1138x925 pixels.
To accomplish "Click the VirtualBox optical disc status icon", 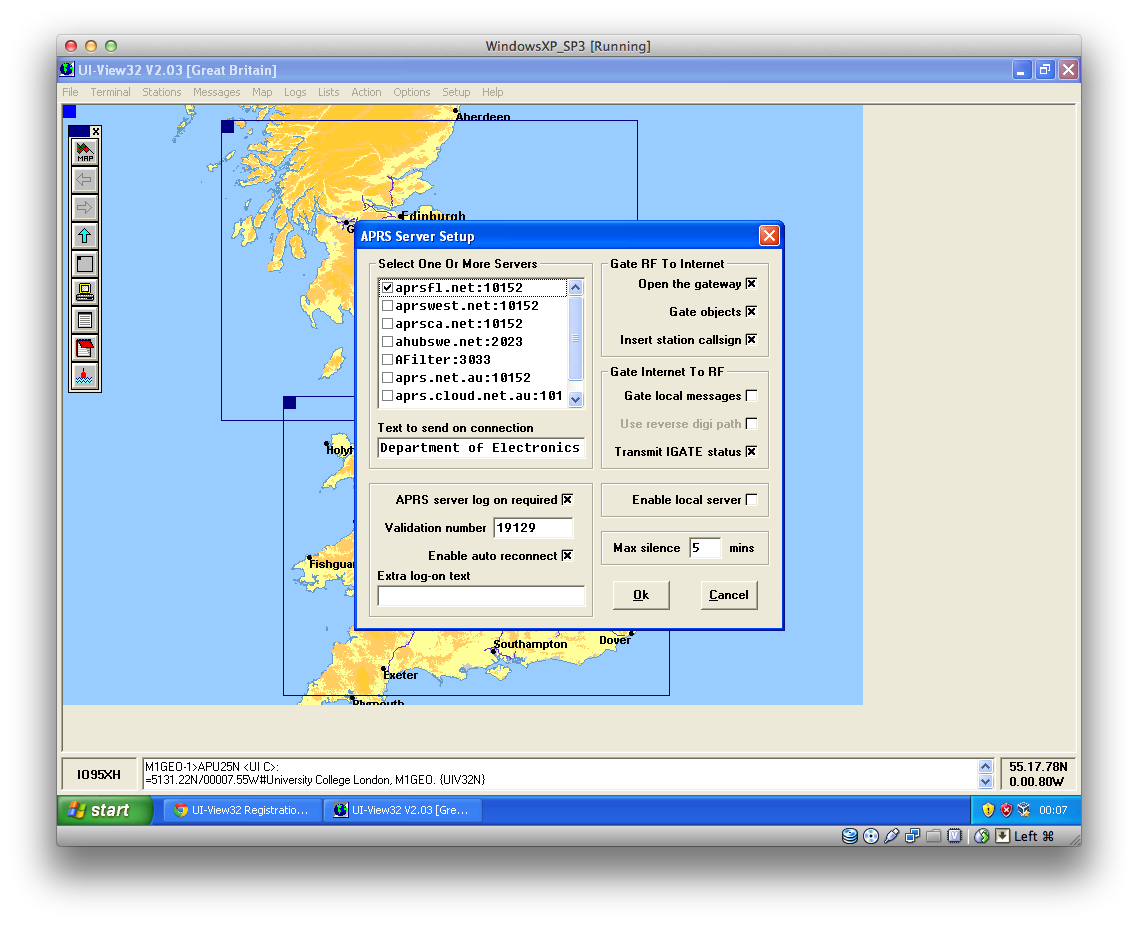I will [x=871, y=836].
